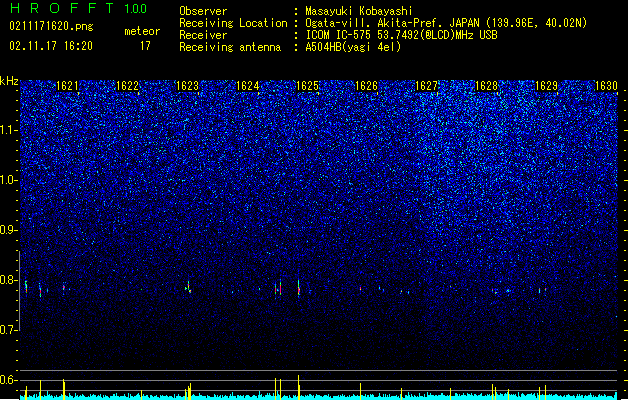The width and height of the screenshot is (629, 400).
Task: Click observer name Masayuki Kobayashi
Action: click(359, 11)
